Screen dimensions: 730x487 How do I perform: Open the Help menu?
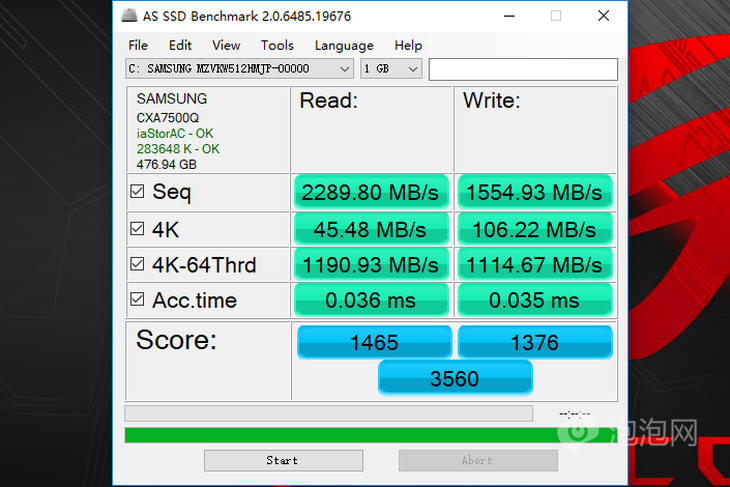408,45
